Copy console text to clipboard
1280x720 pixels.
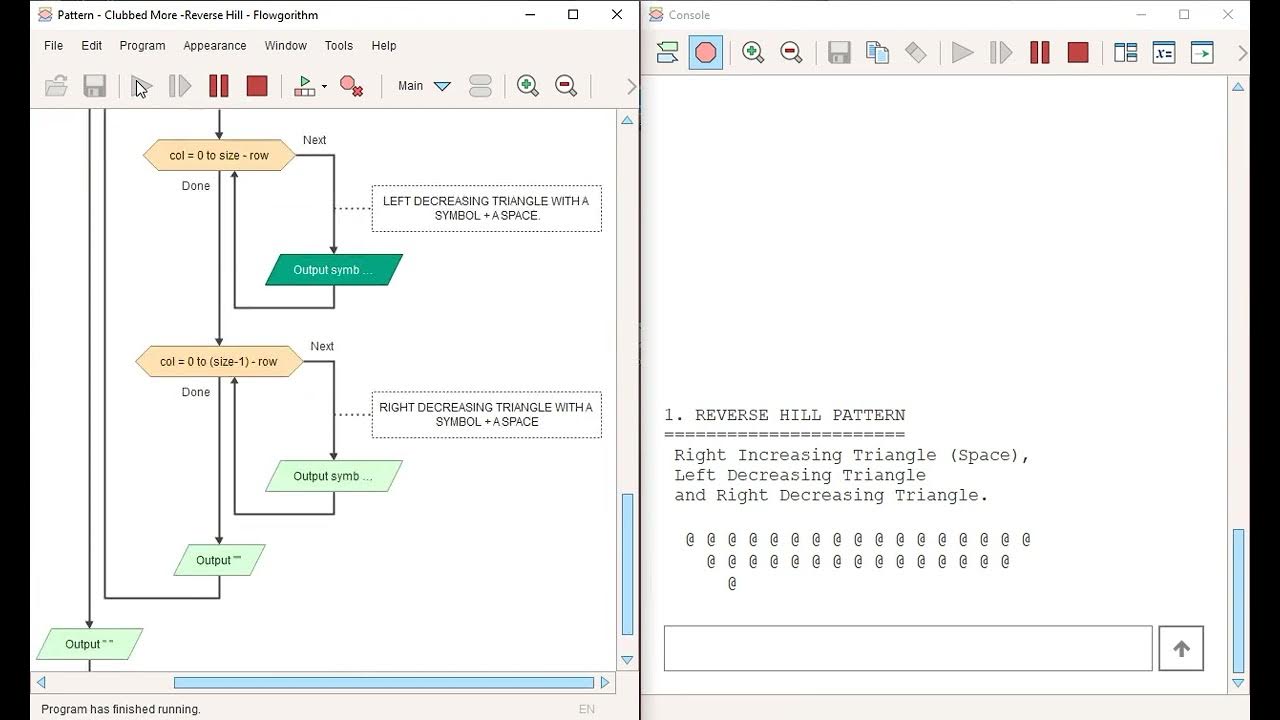pos(877,53)
